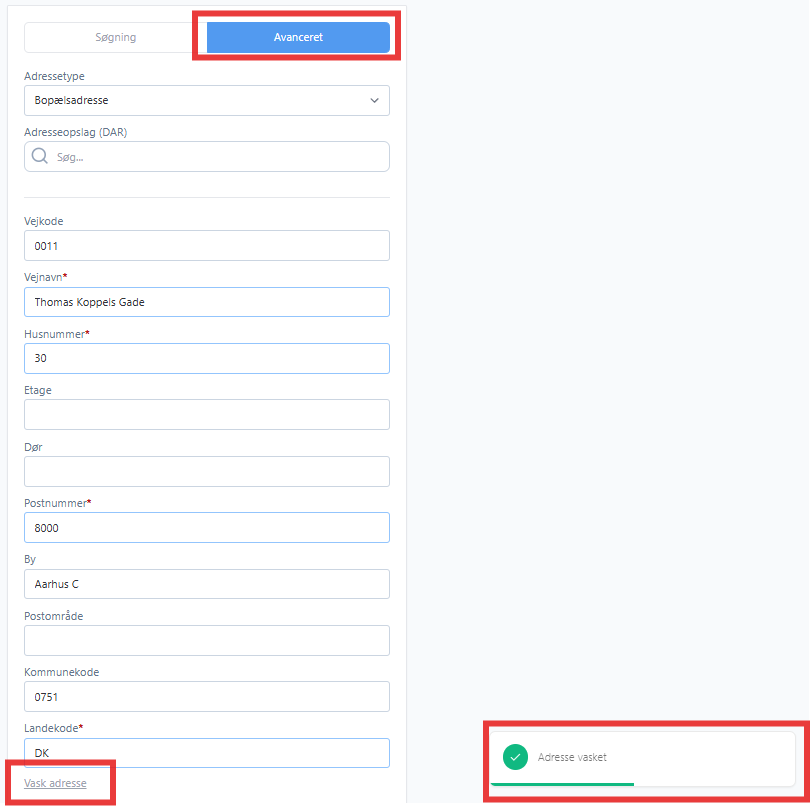Click the green checkmark icon in notification
Image resolution: width=811 pixels, height=806 pixels.
515,757
